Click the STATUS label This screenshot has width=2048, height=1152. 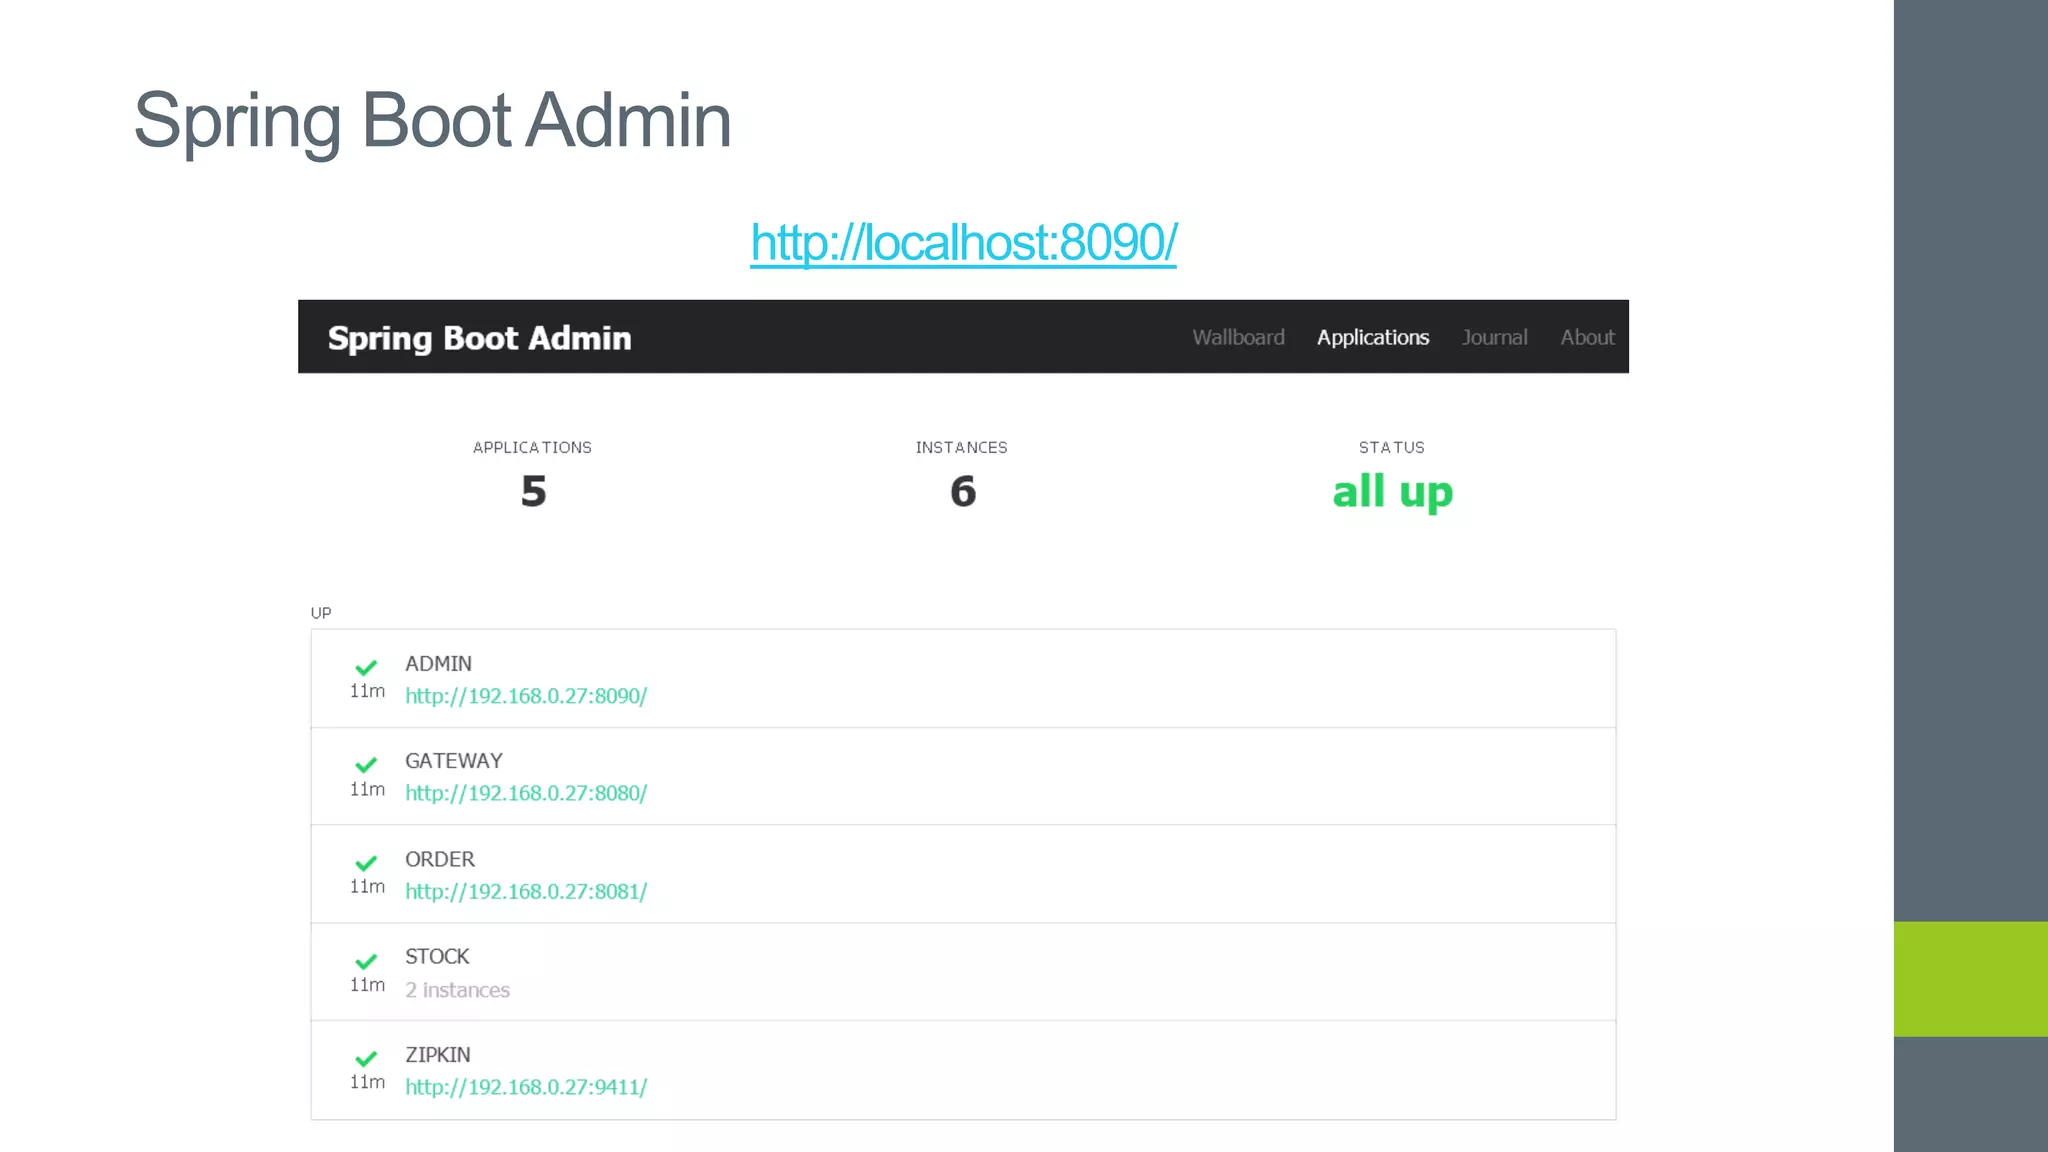[x=1391, y=447]
